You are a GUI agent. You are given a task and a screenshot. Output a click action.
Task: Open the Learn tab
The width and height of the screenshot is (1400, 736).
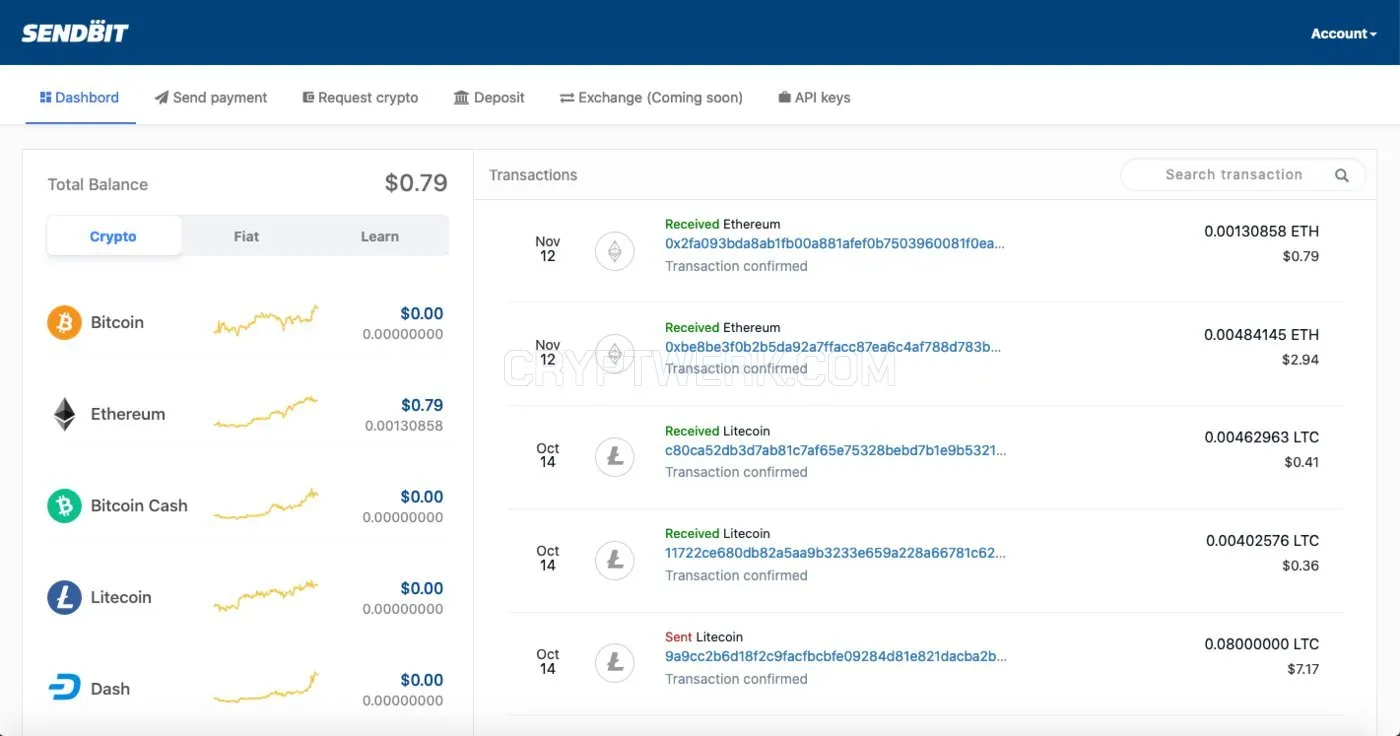380,236
